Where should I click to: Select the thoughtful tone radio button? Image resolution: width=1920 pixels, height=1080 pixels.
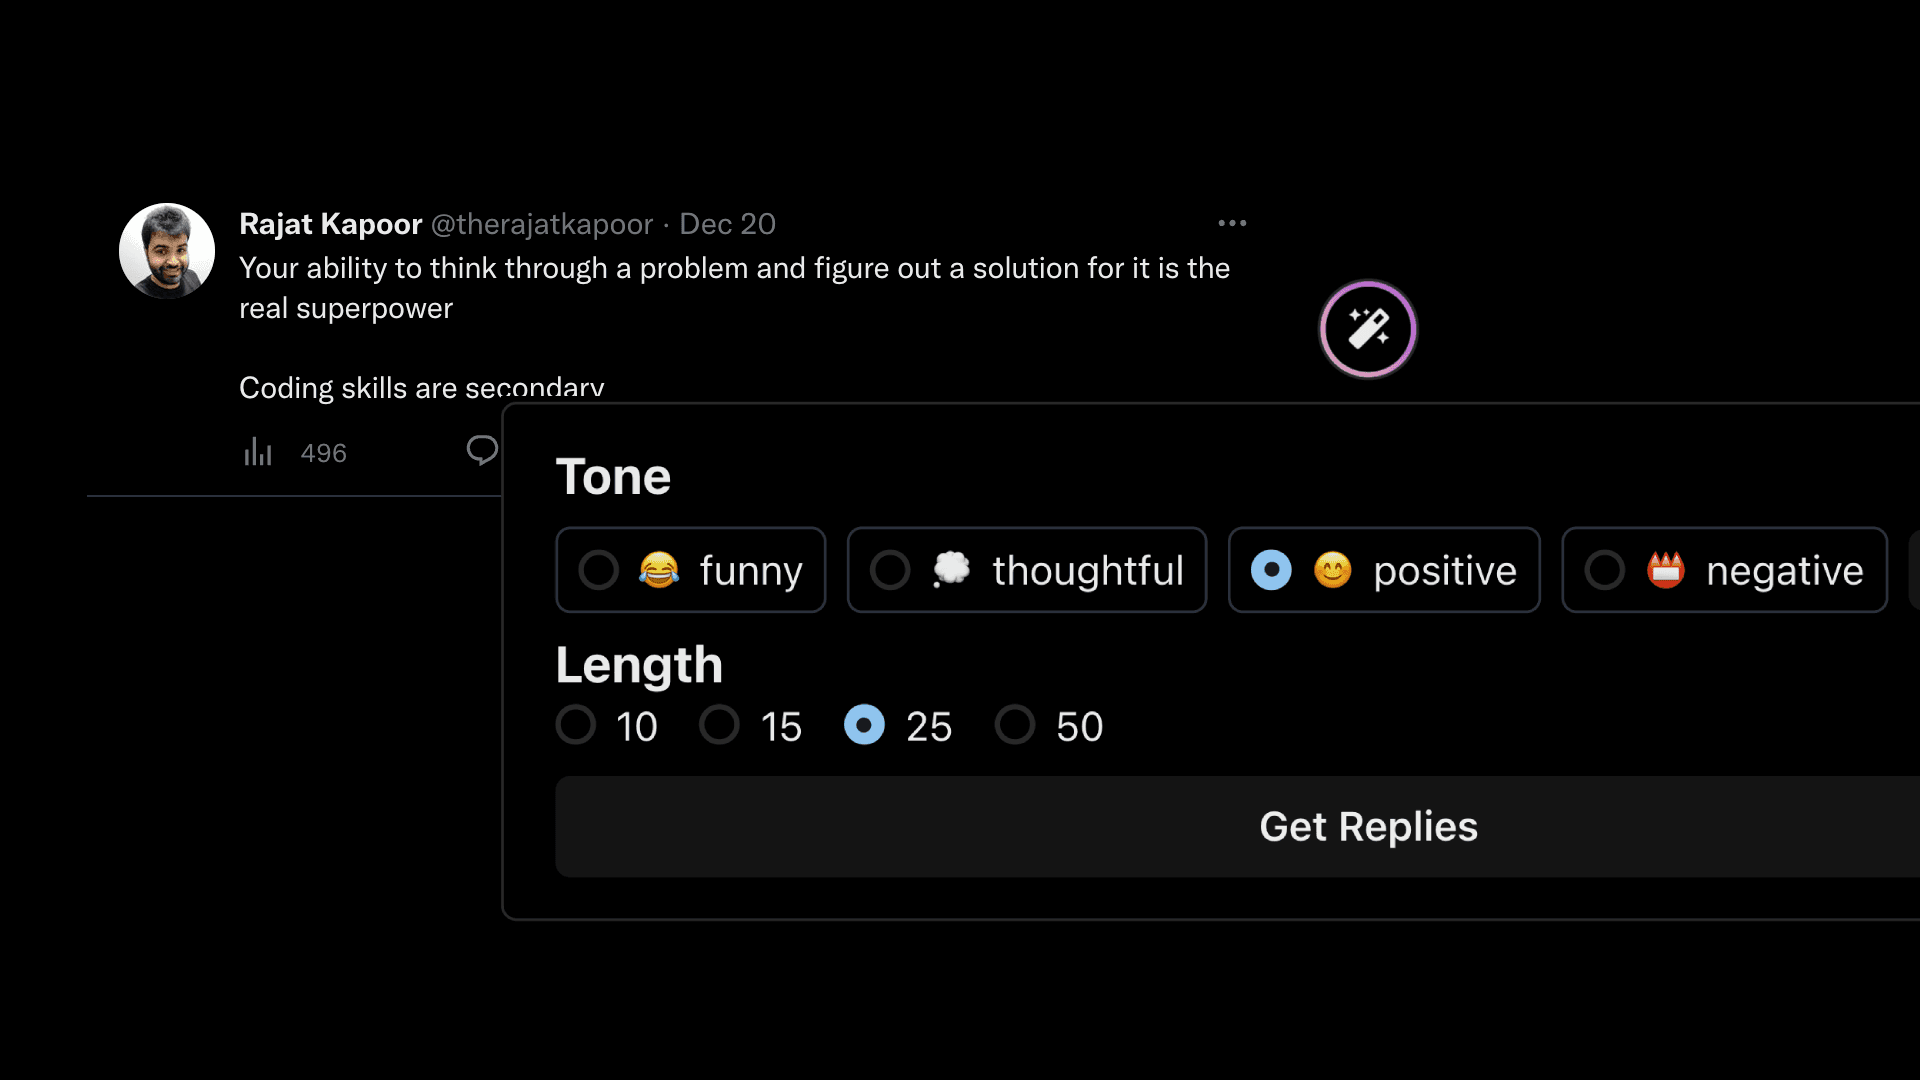pyautogui.click(x=890, y=570)
